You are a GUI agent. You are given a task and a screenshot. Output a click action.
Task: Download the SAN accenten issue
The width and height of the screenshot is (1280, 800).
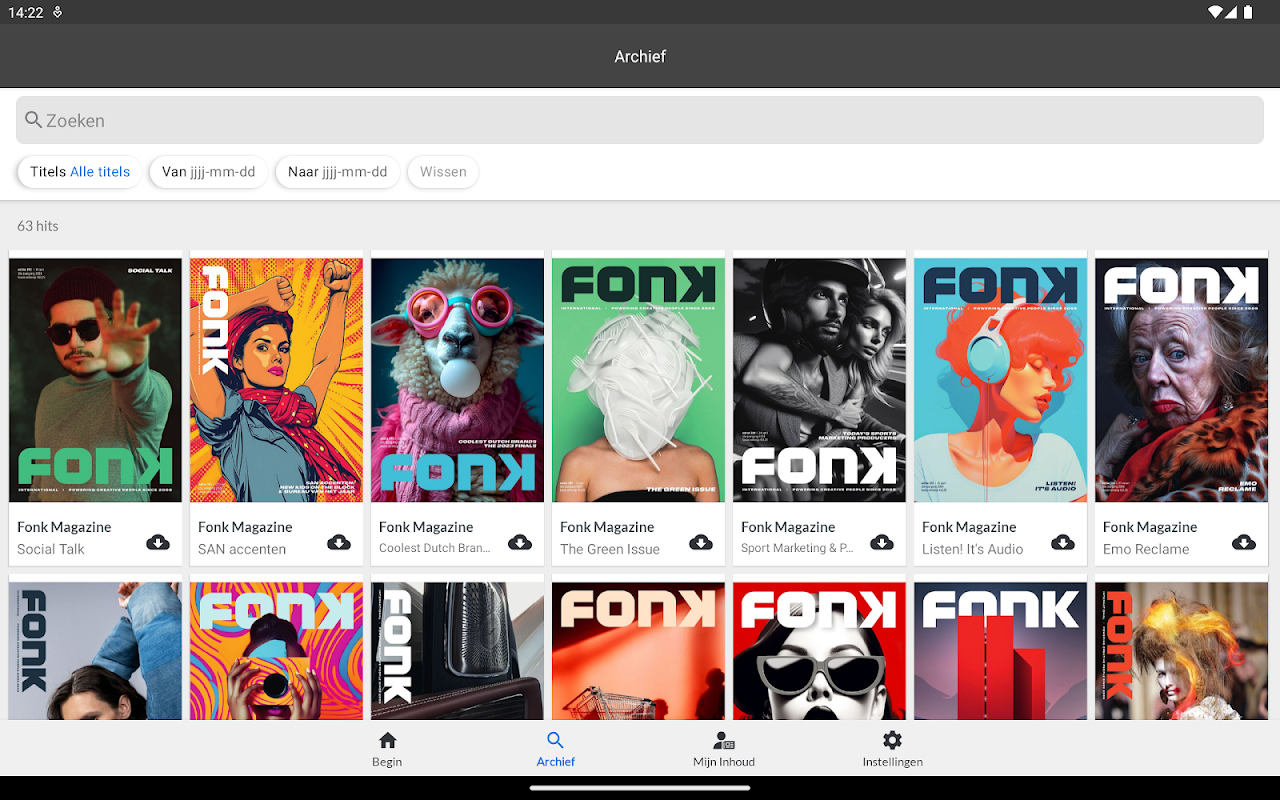[339, 542]
